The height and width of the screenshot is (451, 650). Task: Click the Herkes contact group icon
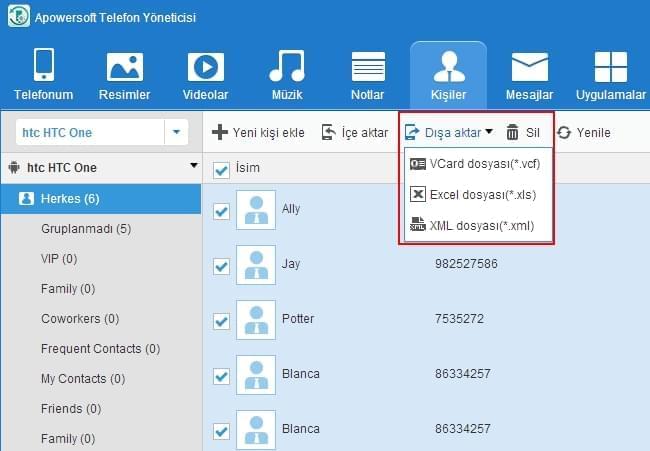[x=26, y=199]
